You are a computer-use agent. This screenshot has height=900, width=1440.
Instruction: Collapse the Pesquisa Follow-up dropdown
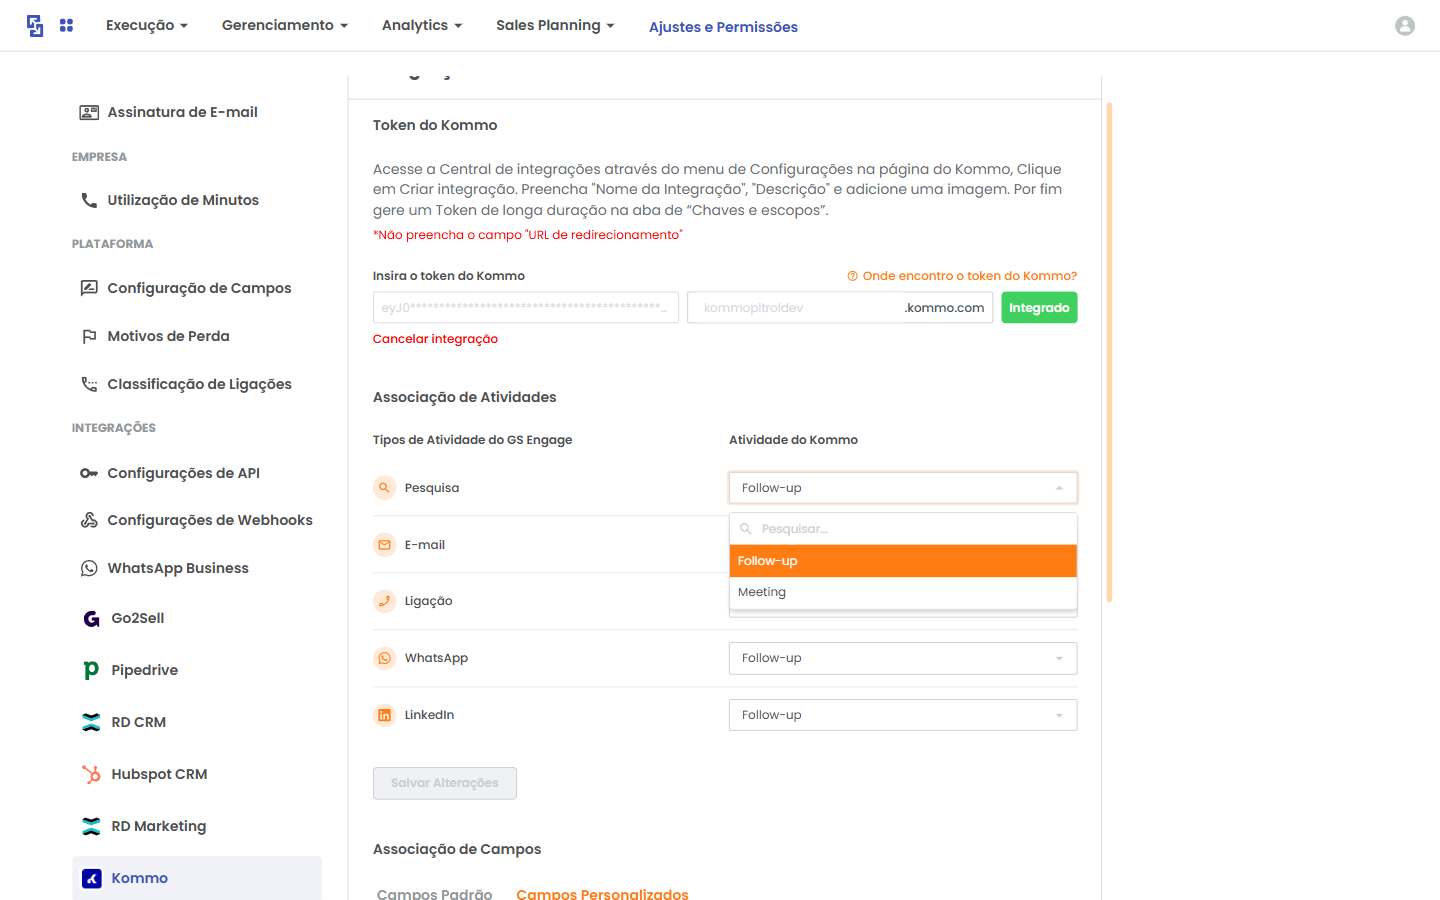(x=903, y=488)
